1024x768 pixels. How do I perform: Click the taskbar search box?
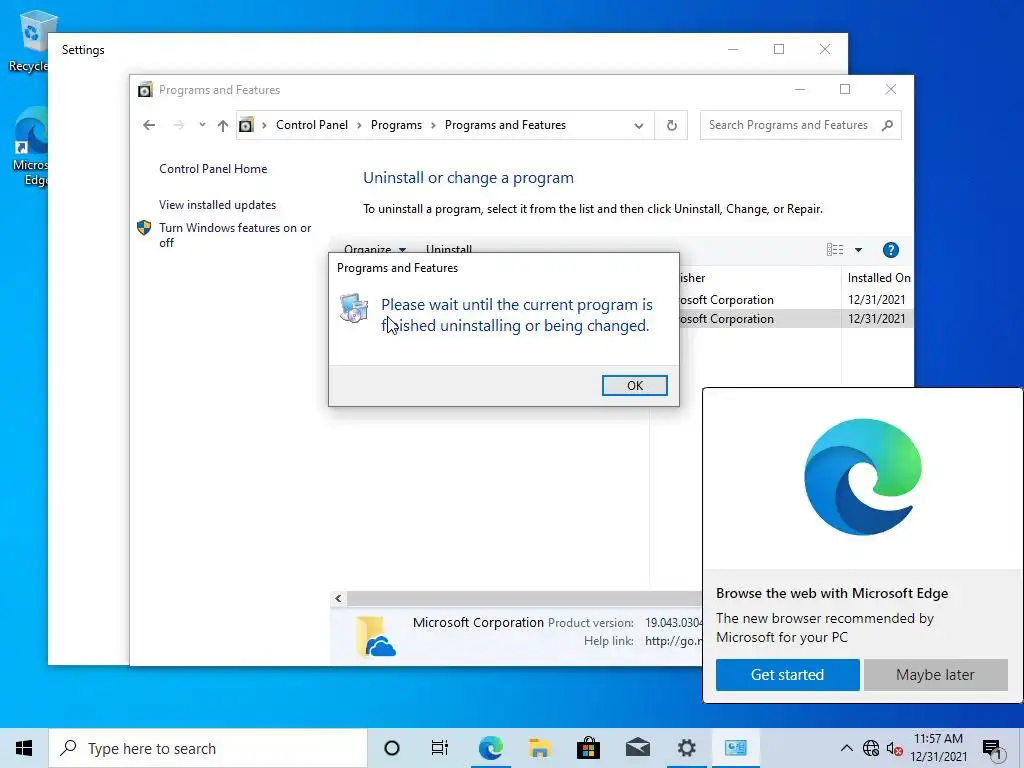click(x=208, y=748)
